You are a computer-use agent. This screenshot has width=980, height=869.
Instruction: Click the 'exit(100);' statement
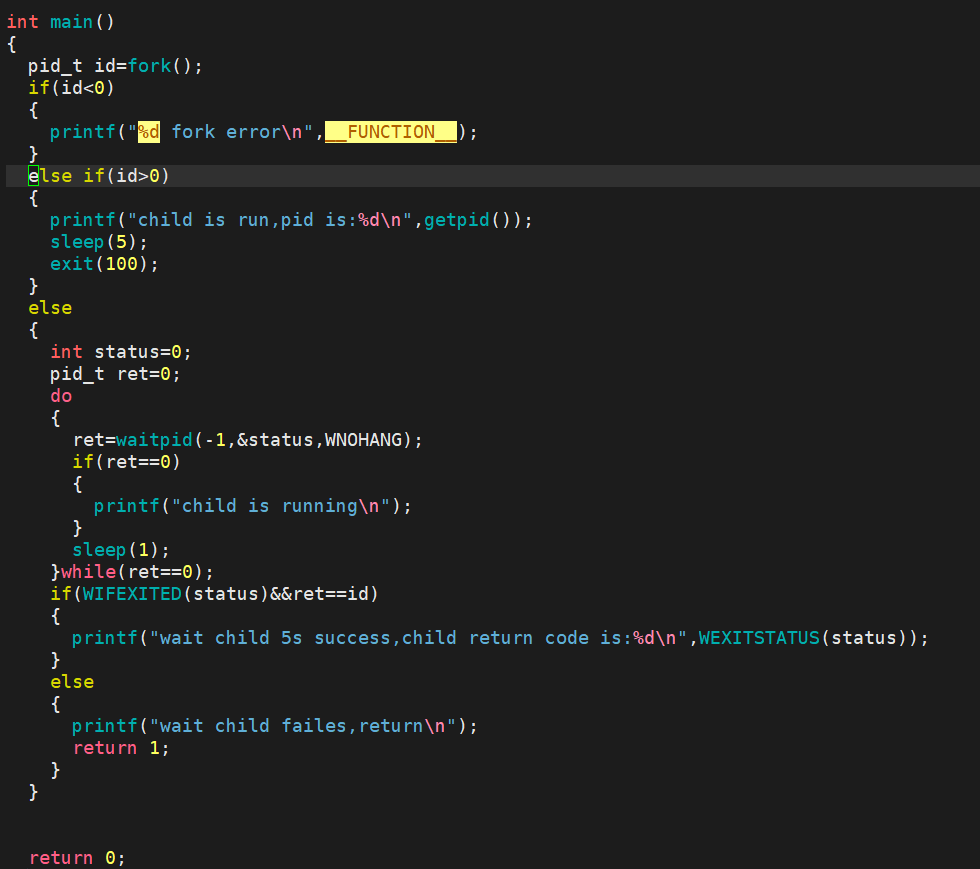104,264
